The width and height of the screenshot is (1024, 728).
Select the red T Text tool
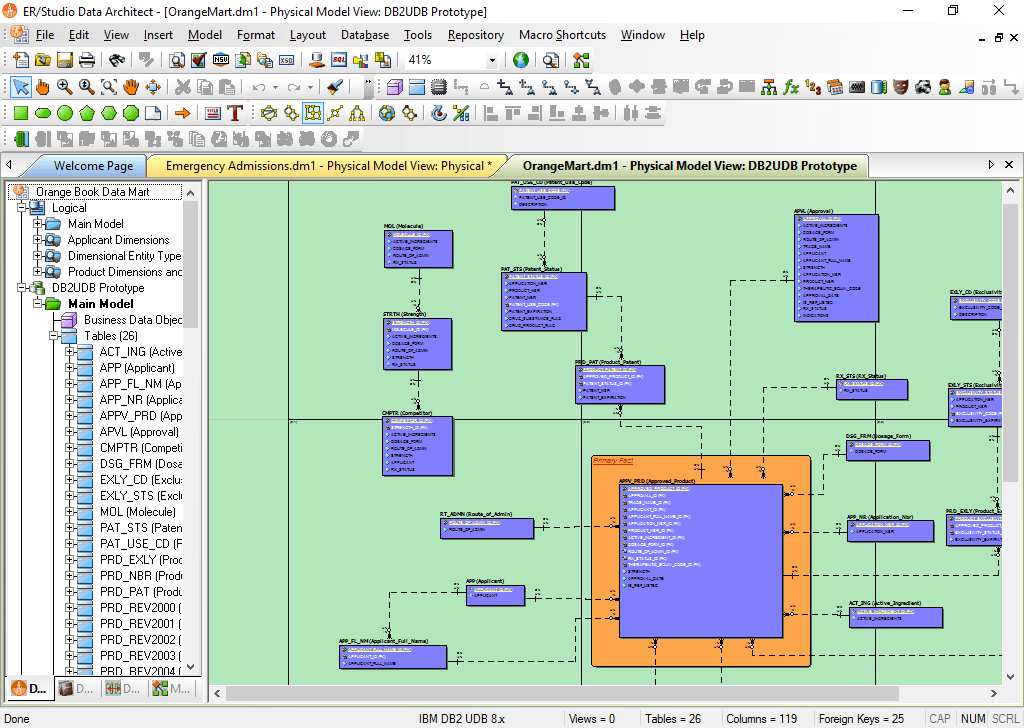tap(235, 114)
